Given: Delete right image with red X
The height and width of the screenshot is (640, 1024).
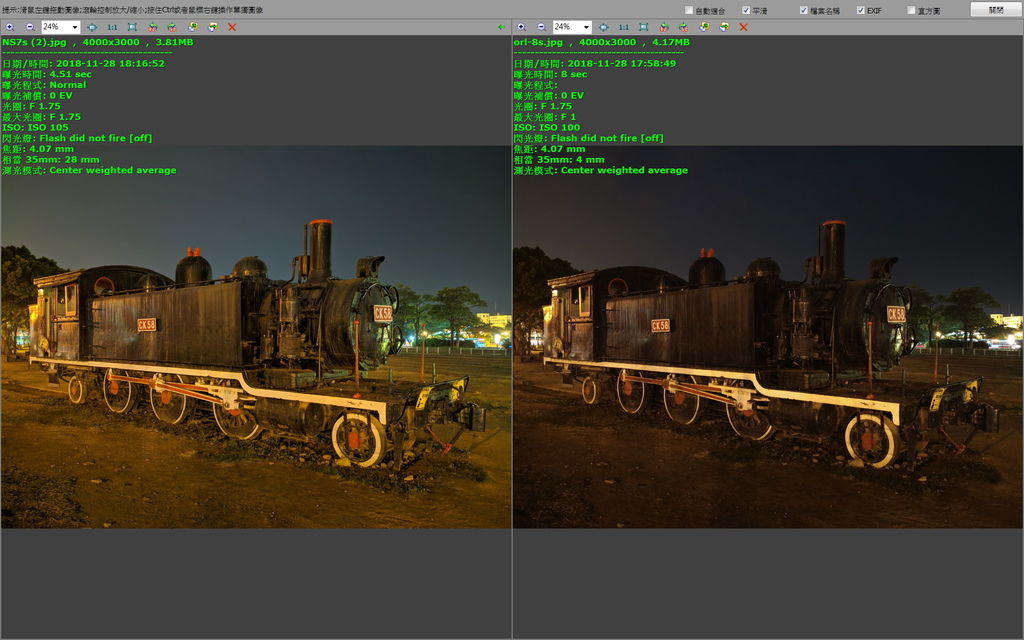Looking at the screenshot, I should 743,27.
